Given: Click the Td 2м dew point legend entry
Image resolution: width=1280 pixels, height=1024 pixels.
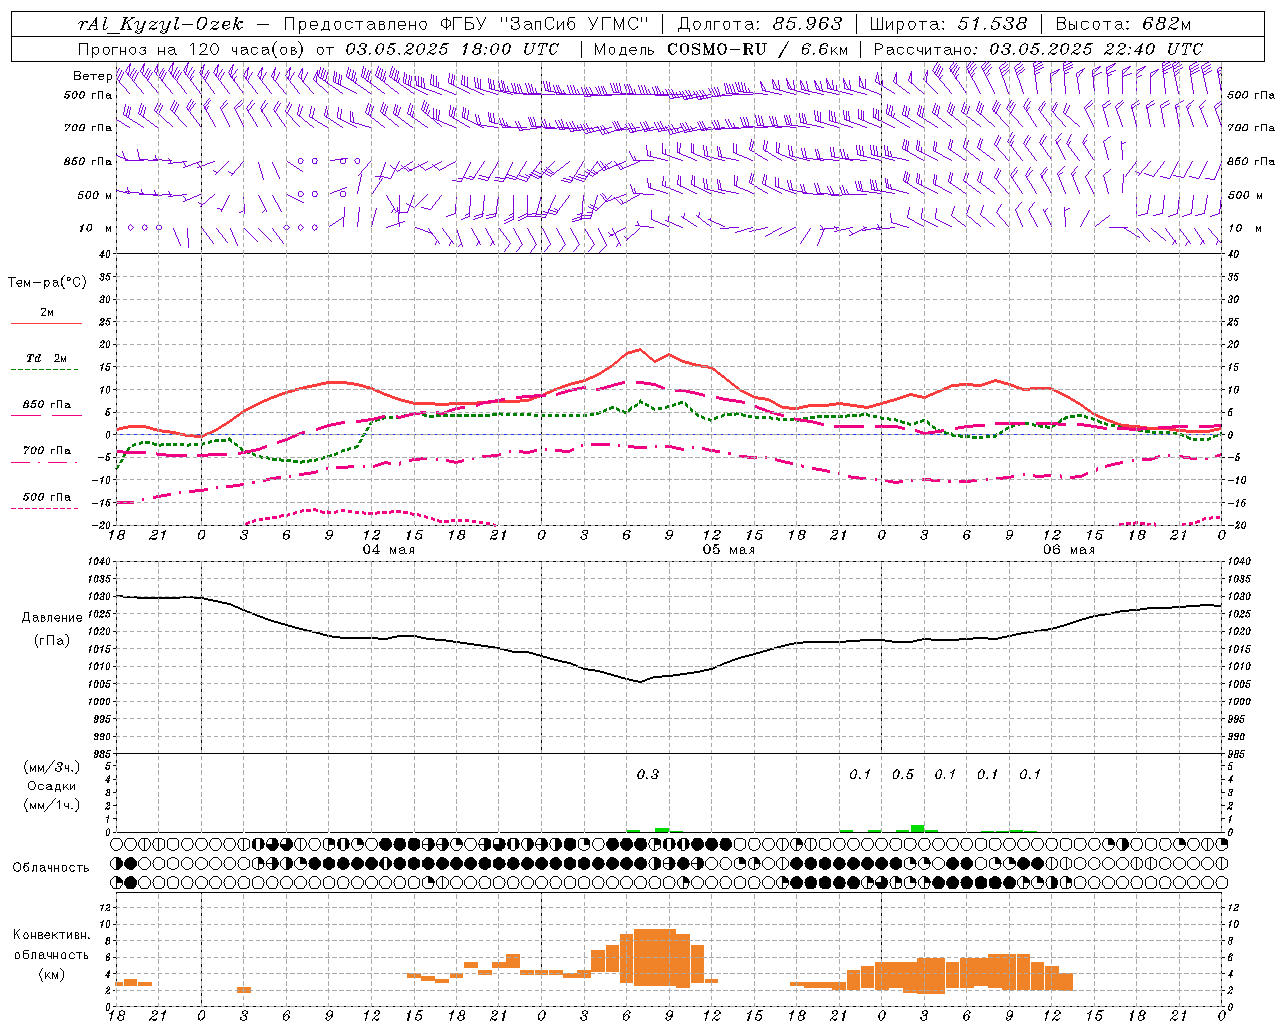Looking at the screenshot, I should click(46, 358).
